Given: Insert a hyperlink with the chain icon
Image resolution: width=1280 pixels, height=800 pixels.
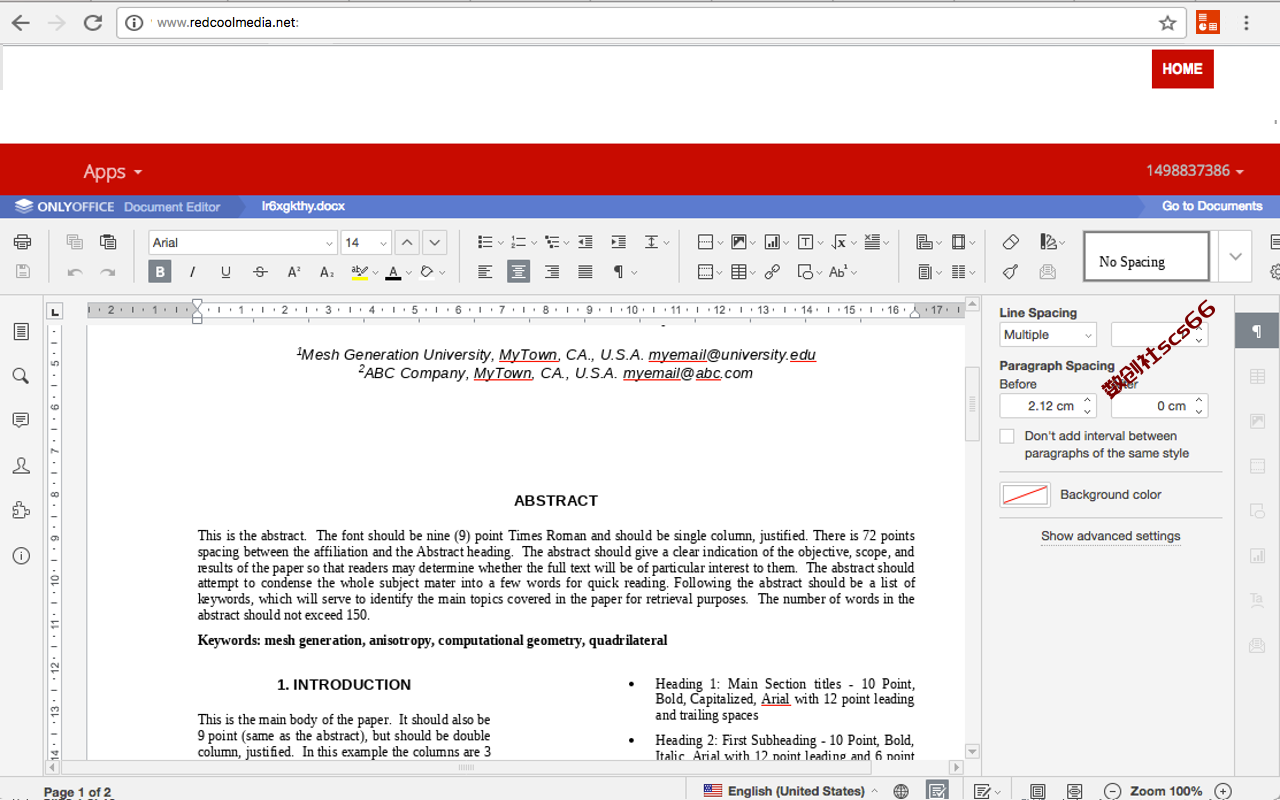Looking at the screenshot, I should [772, 272].
